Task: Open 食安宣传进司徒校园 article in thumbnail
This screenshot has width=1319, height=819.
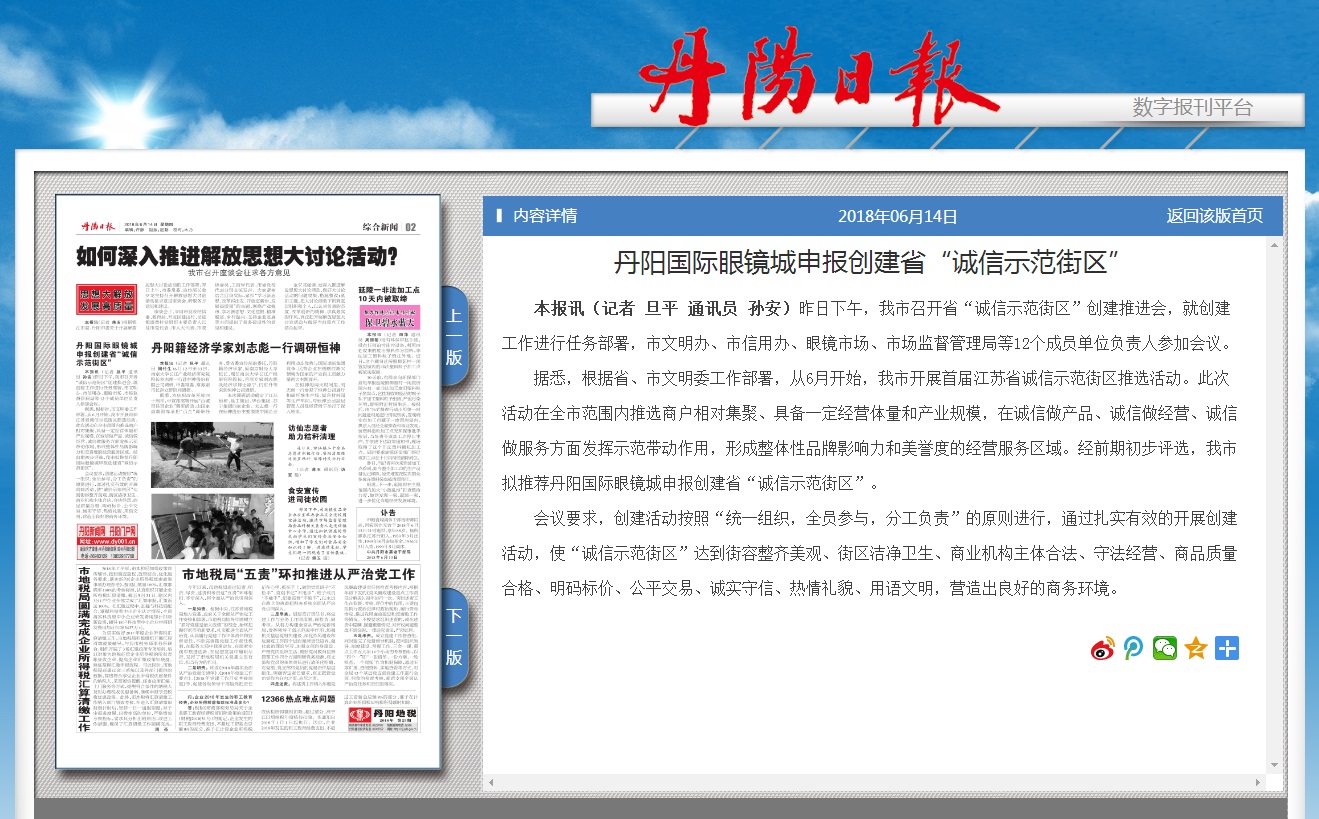Action: [x=309, y=494]
